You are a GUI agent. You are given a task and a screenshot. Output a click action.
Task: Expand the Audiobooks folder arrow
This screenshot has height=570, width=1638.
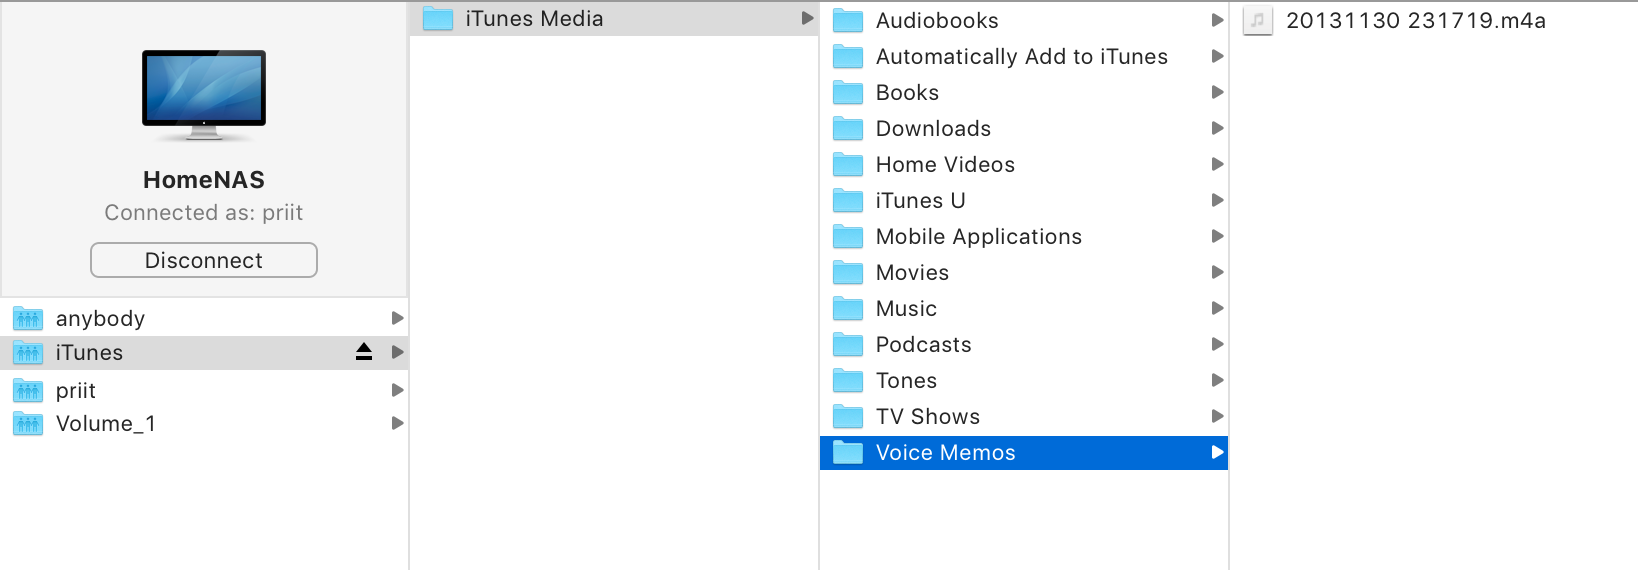pyautogui.click(x=1217, y=20)
